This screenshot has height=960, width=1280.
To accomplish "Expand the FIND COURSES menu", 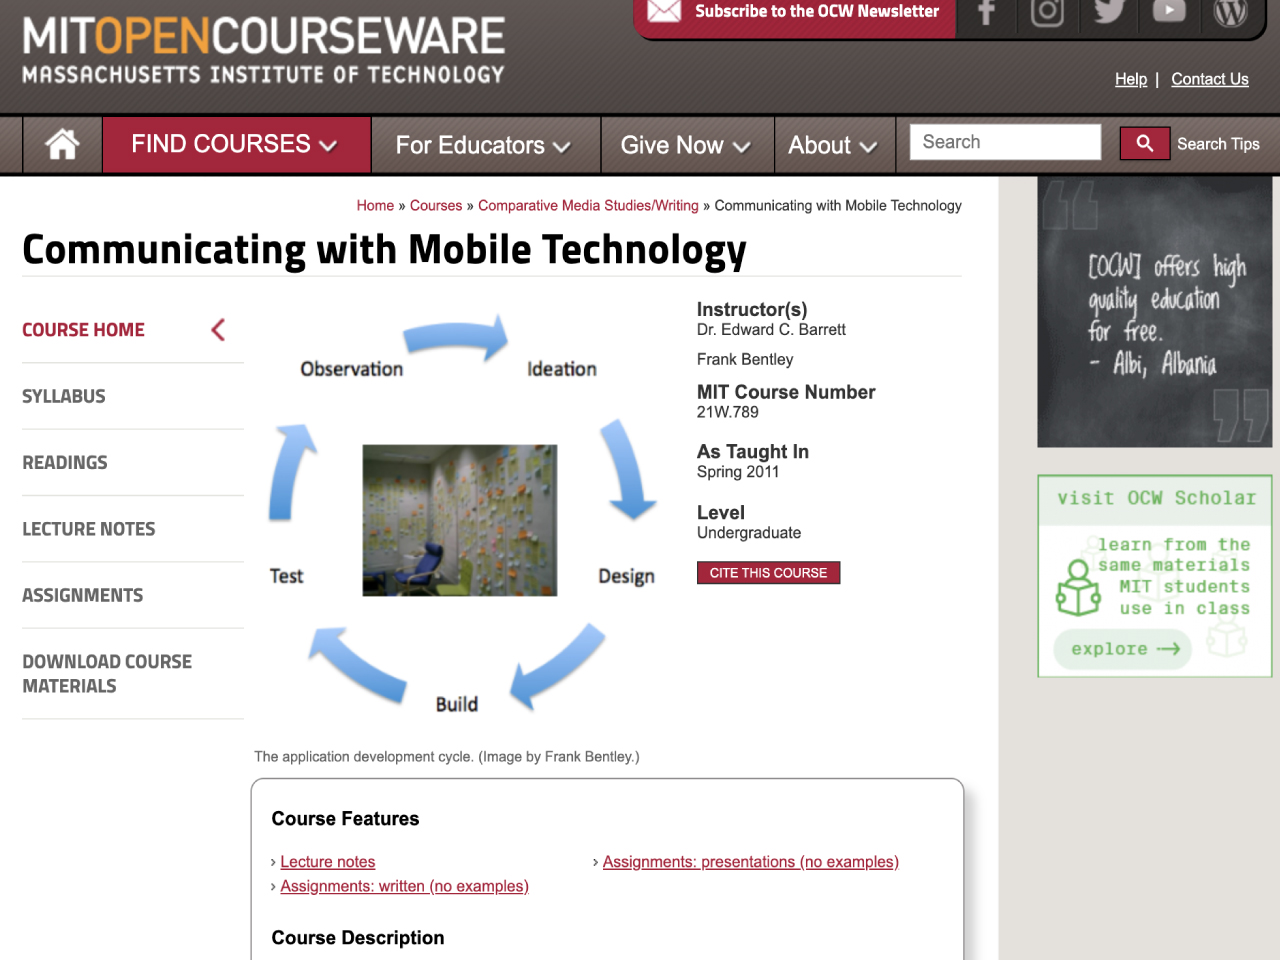I will (236, 144).
